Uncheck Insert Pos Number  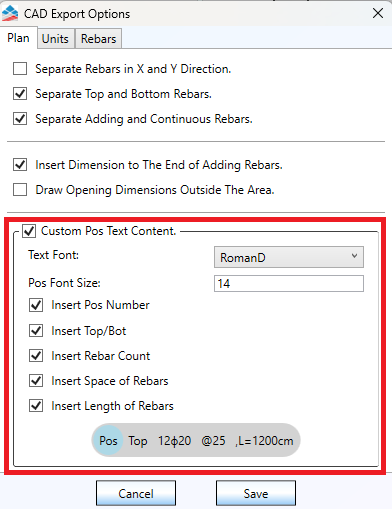click(36, 305)
